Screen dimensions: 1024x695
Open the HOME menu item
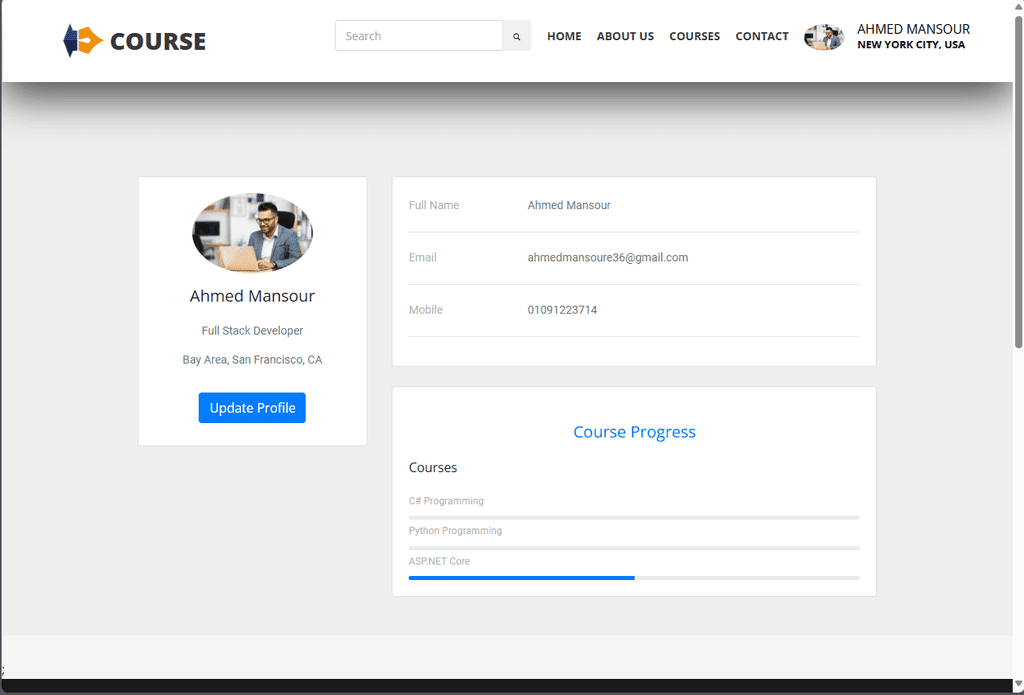point(564,37)
